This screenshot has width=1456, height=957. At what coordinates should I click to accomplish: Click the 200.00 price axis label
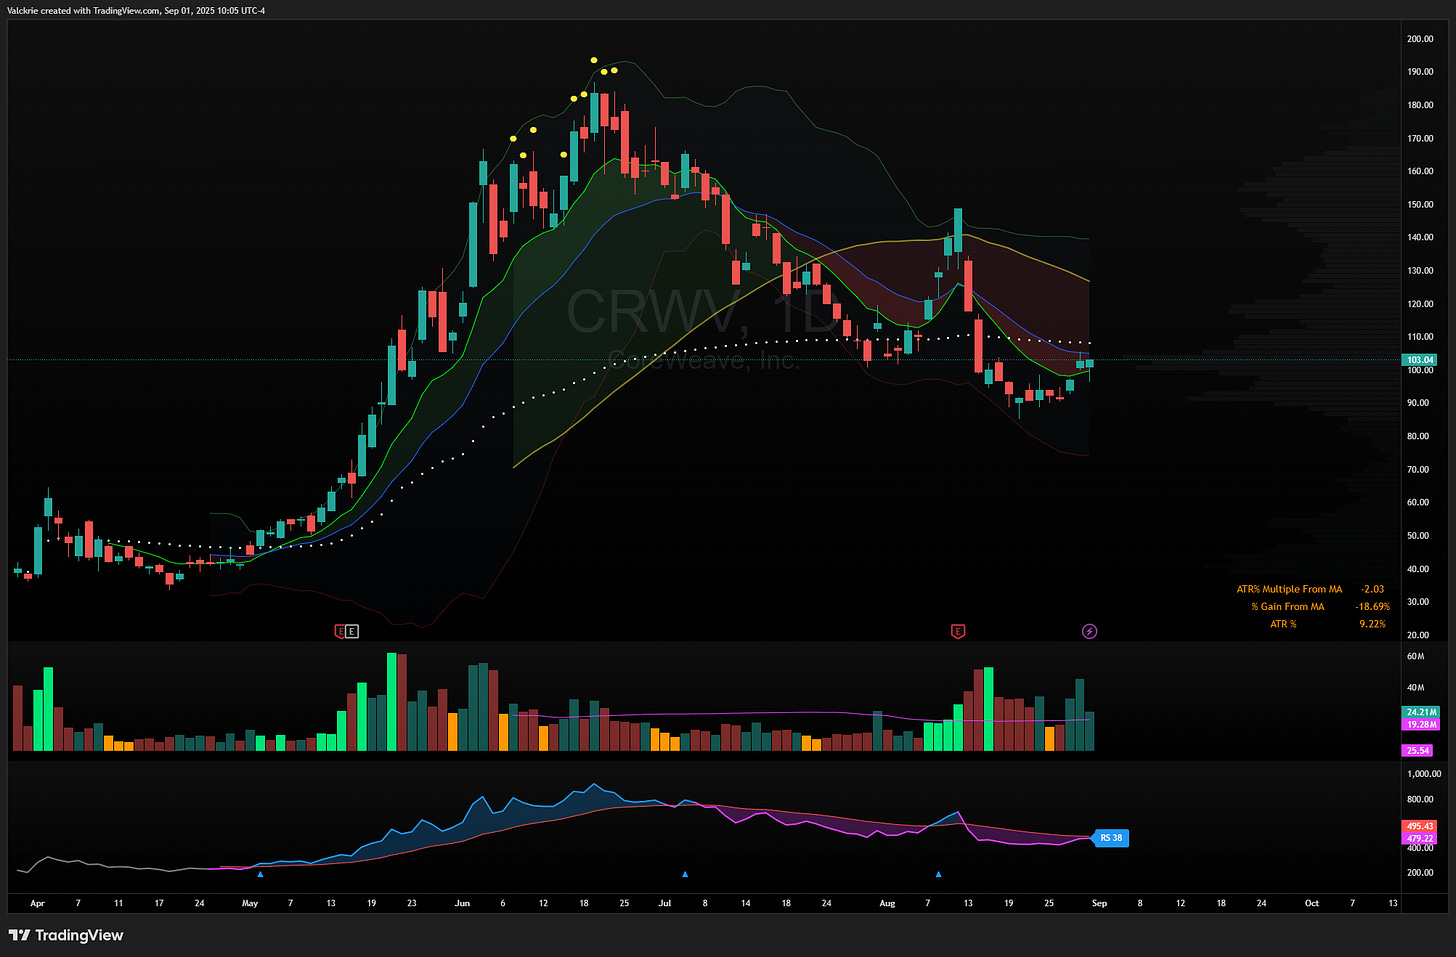[x=1420, y=39]
